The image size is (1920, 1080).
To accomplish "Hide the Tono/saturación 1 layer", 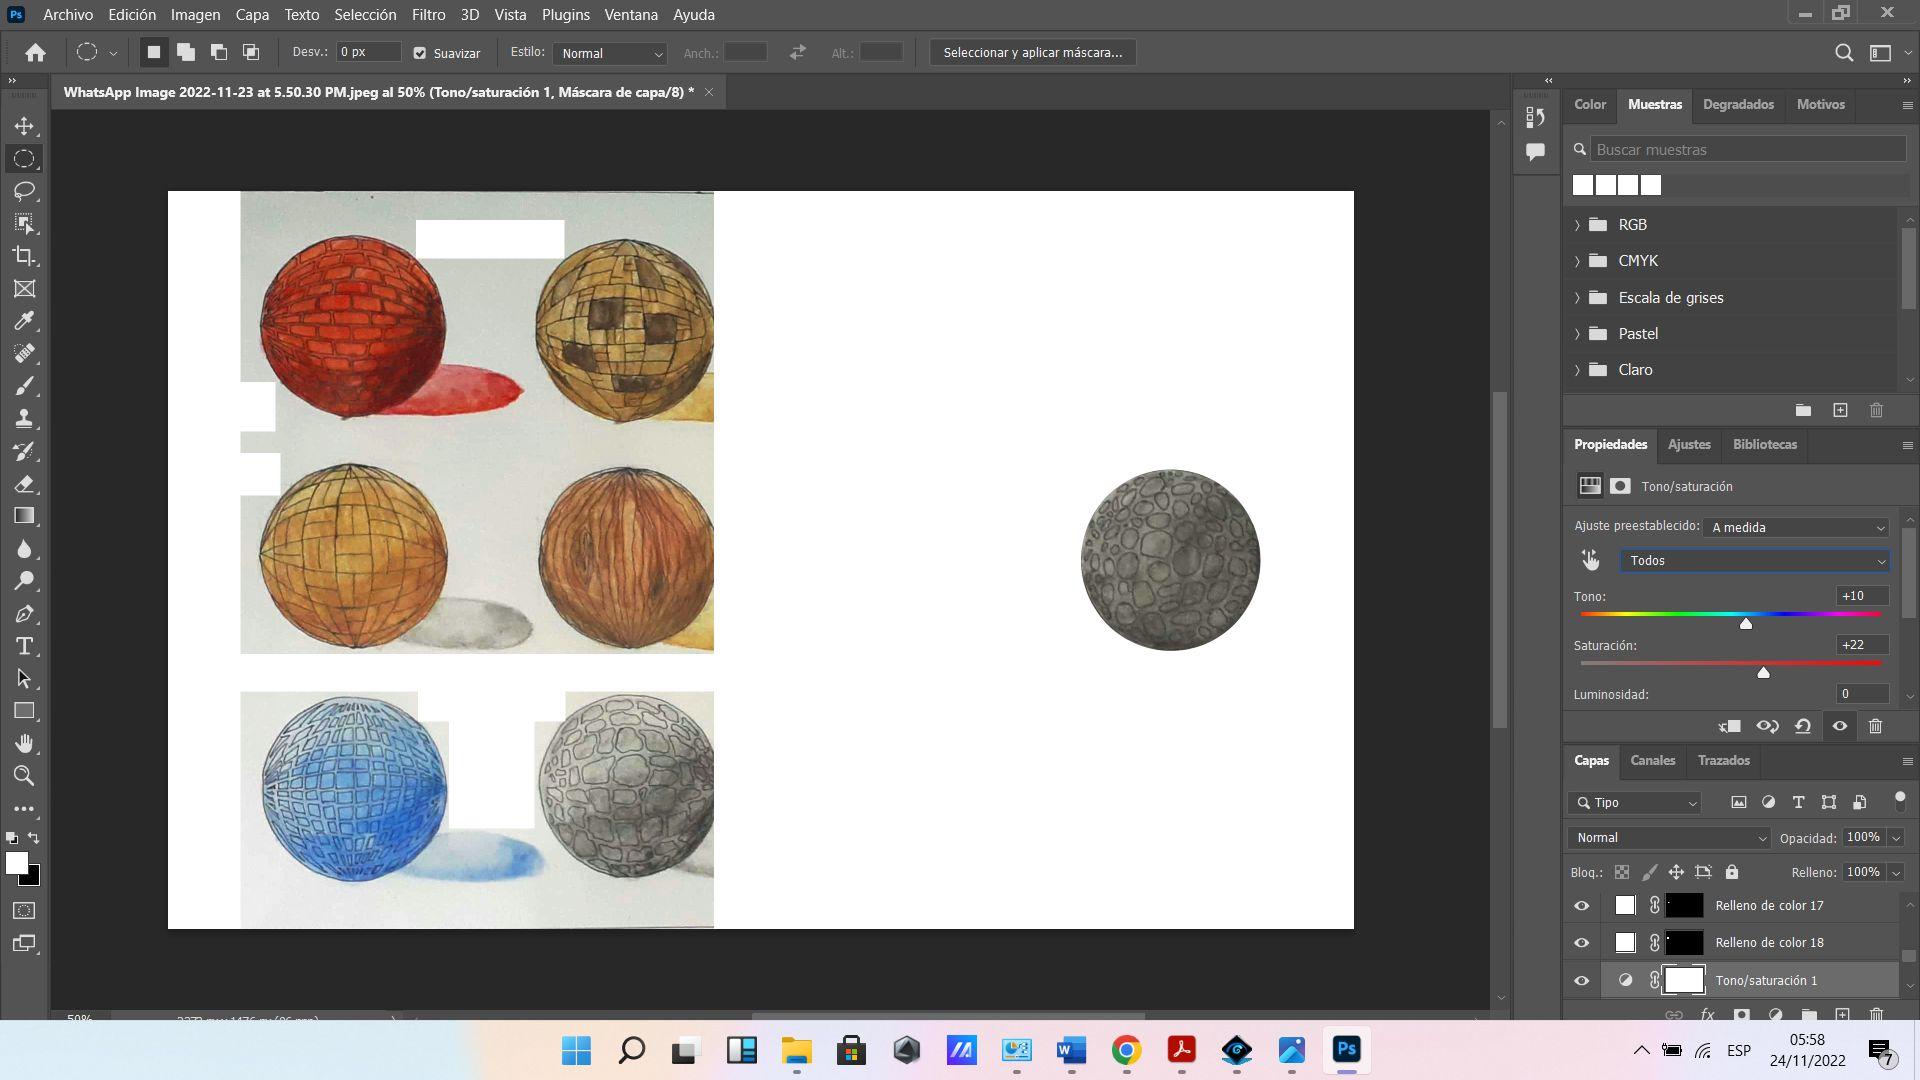I will 1581,981.
